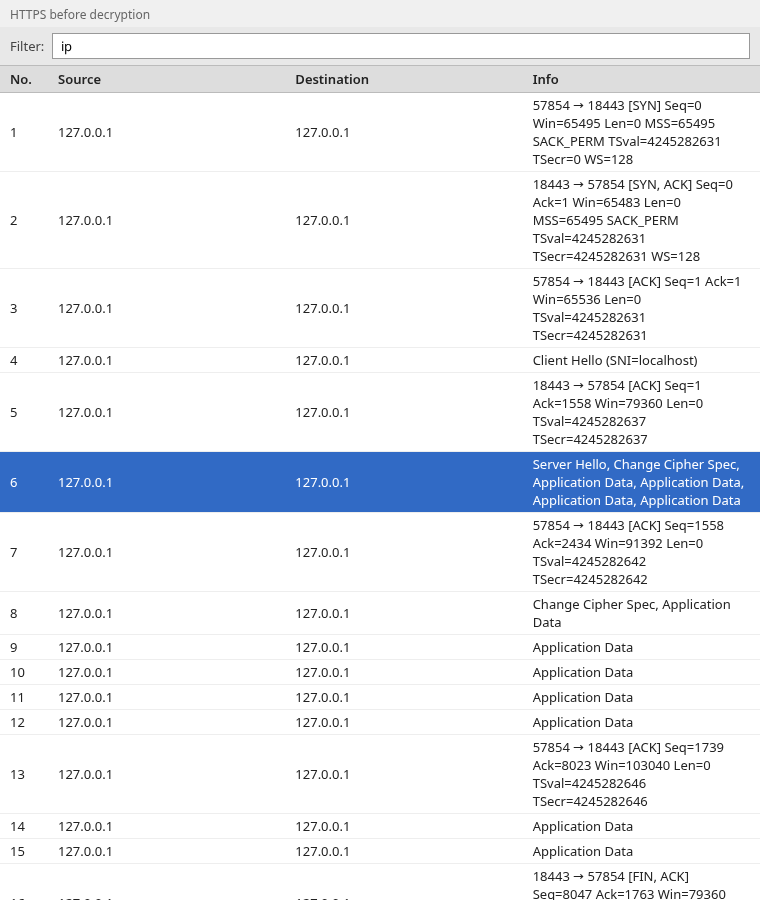Click packet number 13 cell
760x900 pixels.
[17, 774]
